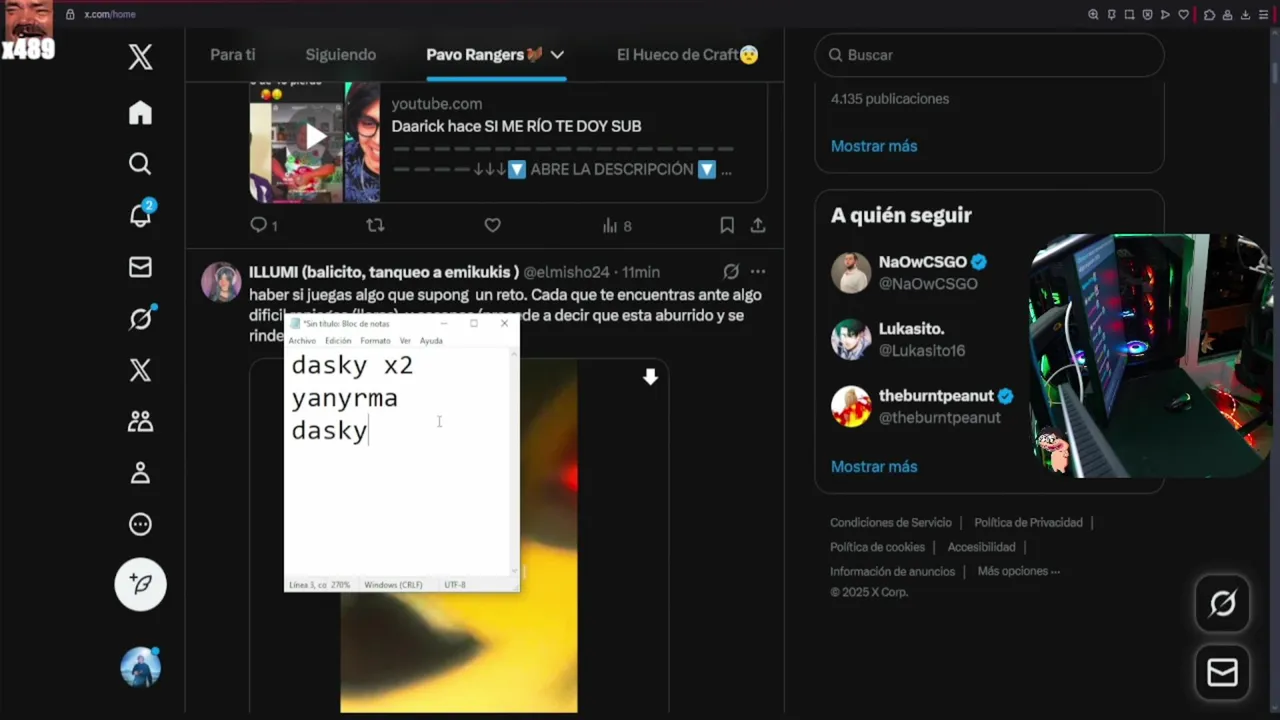Repost the Daarick YouTube post
Image resolution: width=1280 pixels, height=720 pixels.
tap(375, 226)
